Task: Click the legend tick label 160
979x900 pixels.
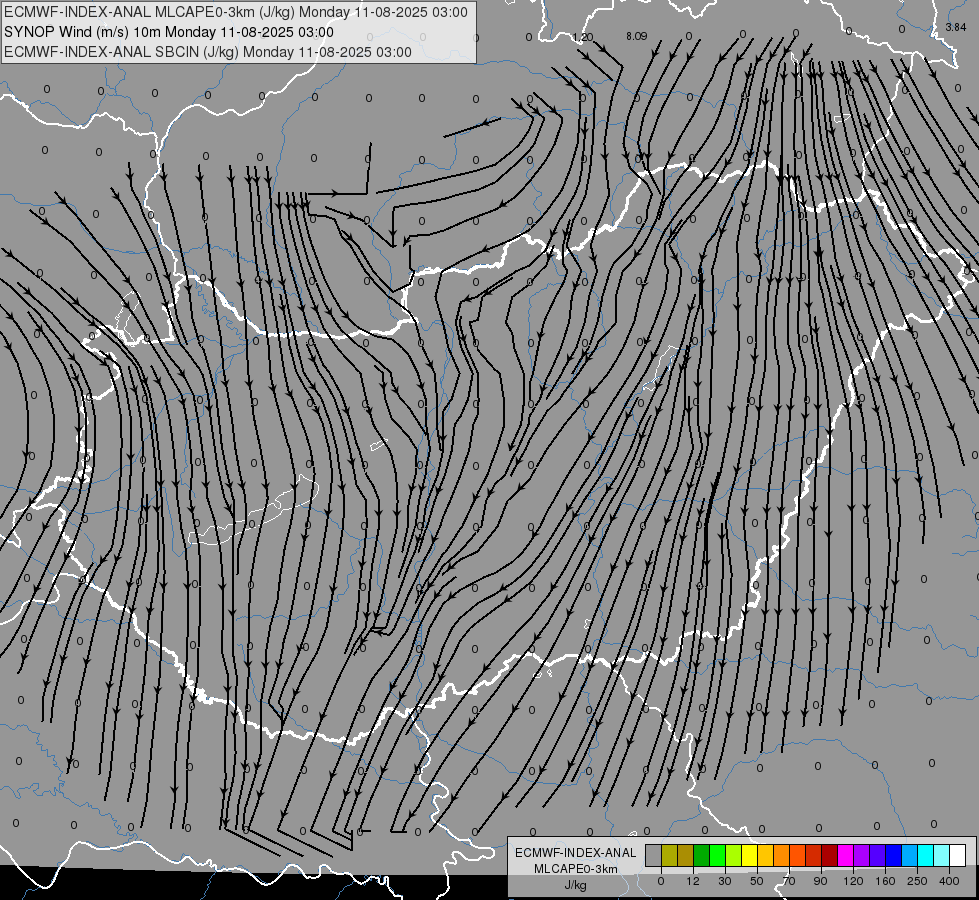Action: (x=885, y=881)
